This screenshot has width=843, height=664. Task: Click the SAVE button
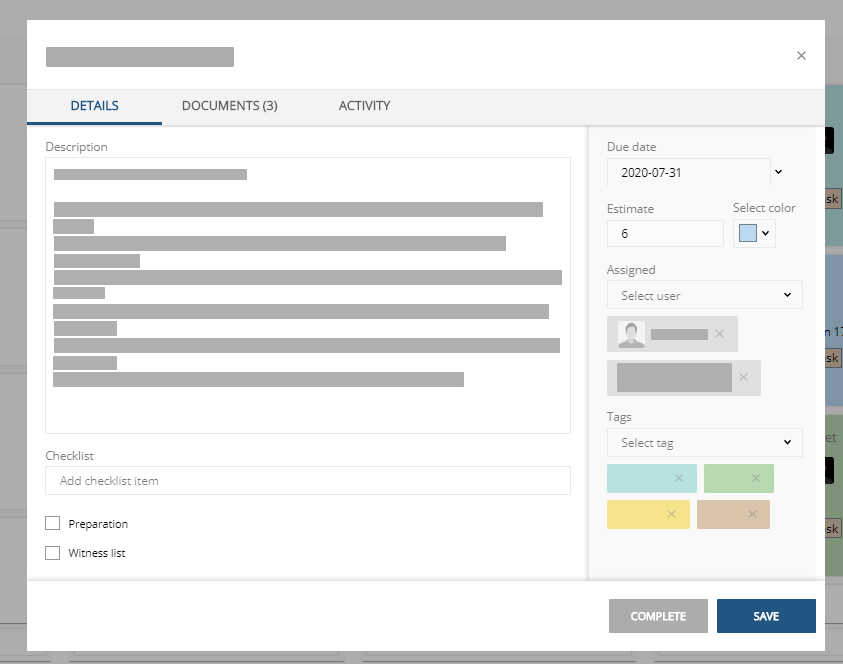tap(766, 616)
